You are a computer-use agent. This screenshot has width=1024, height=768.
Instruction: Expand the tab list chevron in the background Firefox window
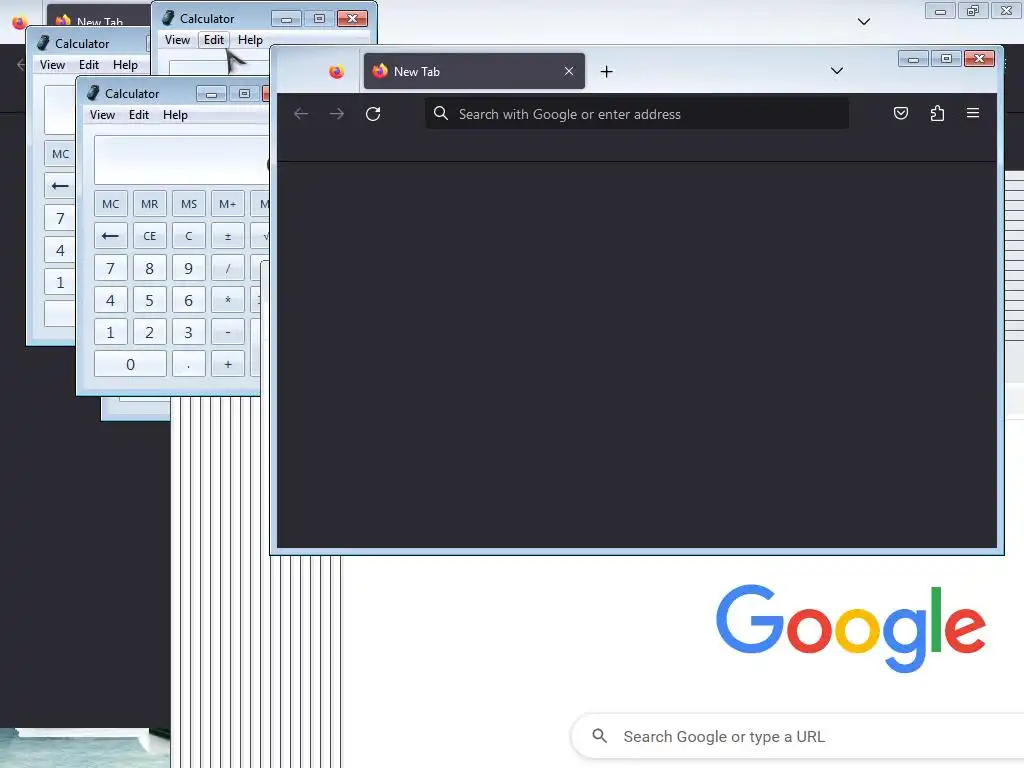click(863, 22)
